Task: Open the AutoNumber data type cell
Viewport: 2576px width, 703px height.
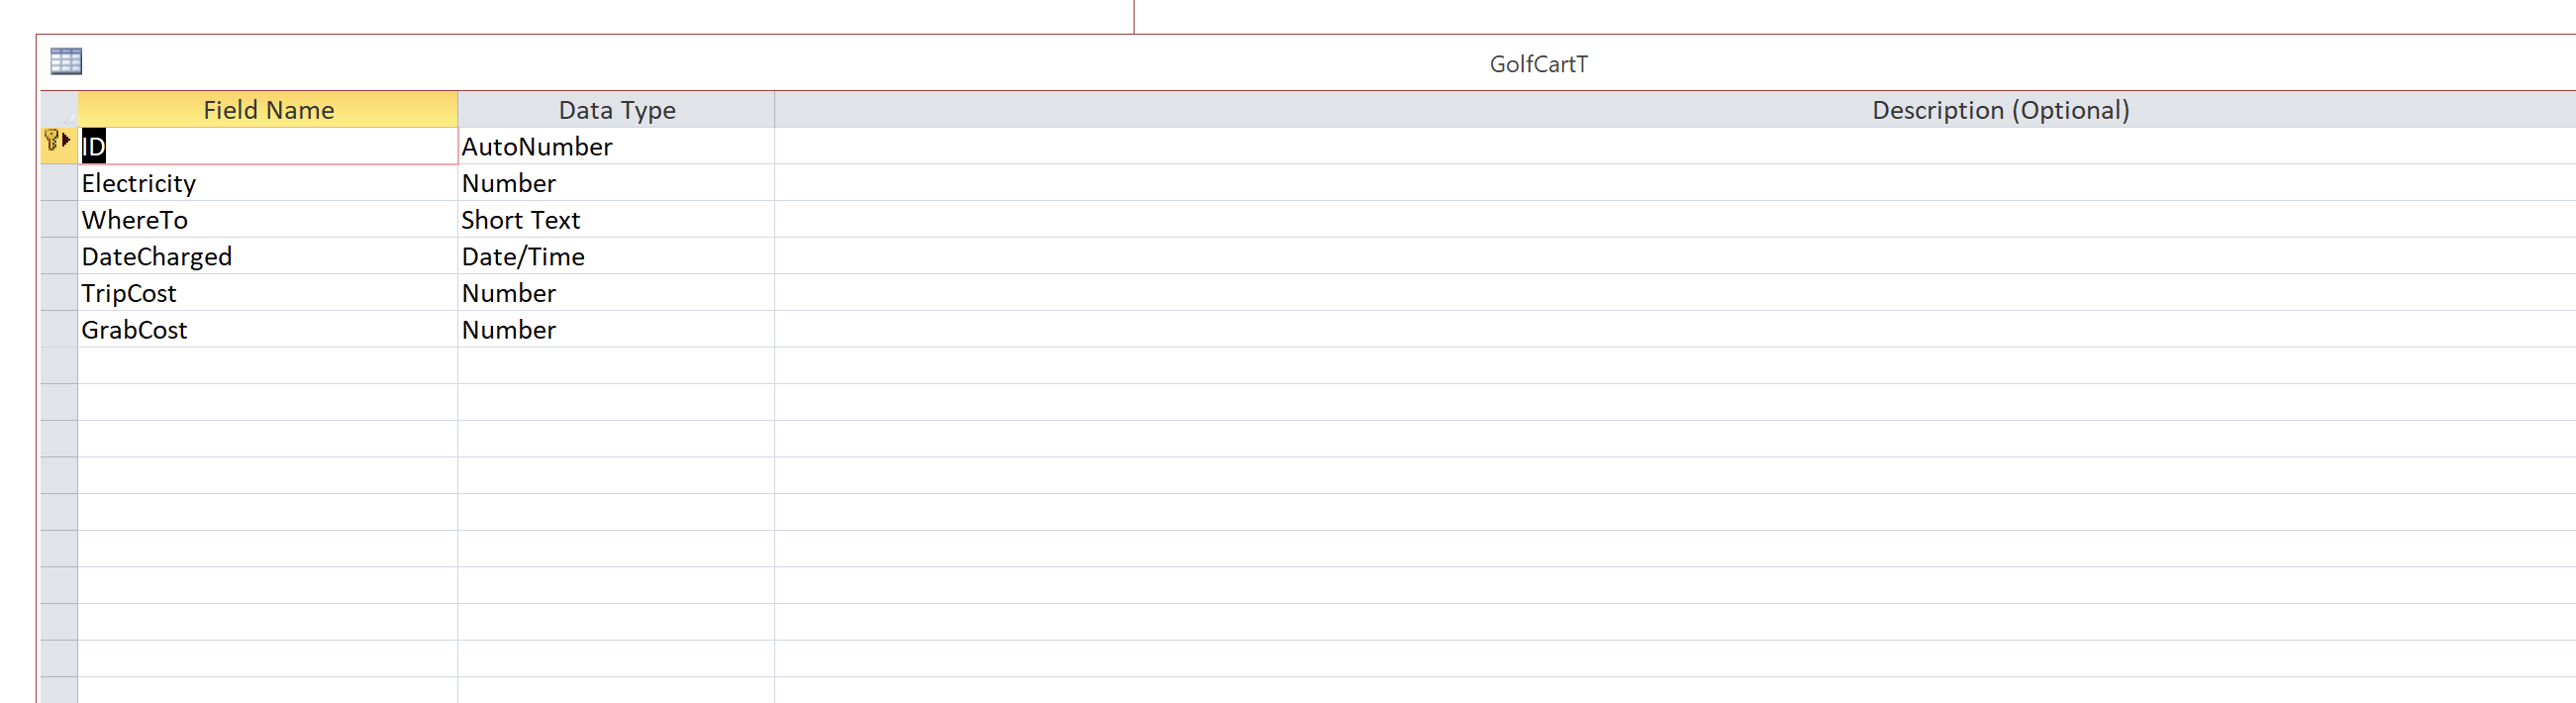Action: pos(616,147)
